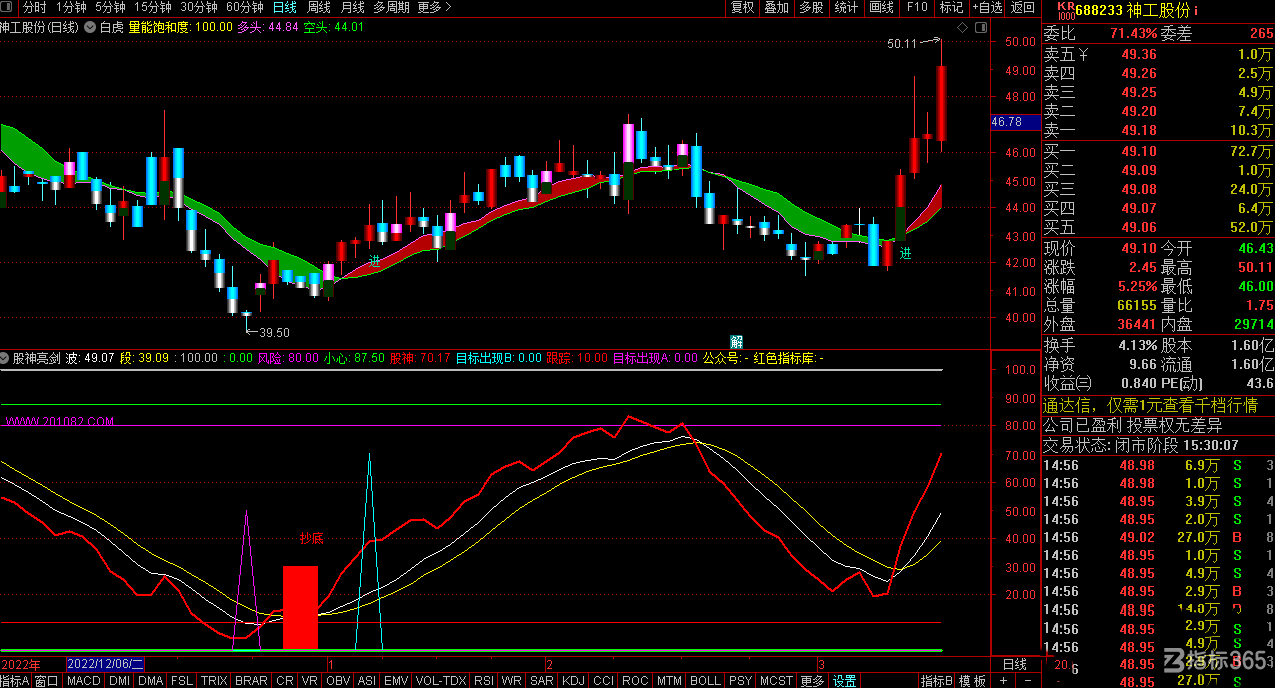Switch to 周线 weekly chart

[x=318, y=7]
